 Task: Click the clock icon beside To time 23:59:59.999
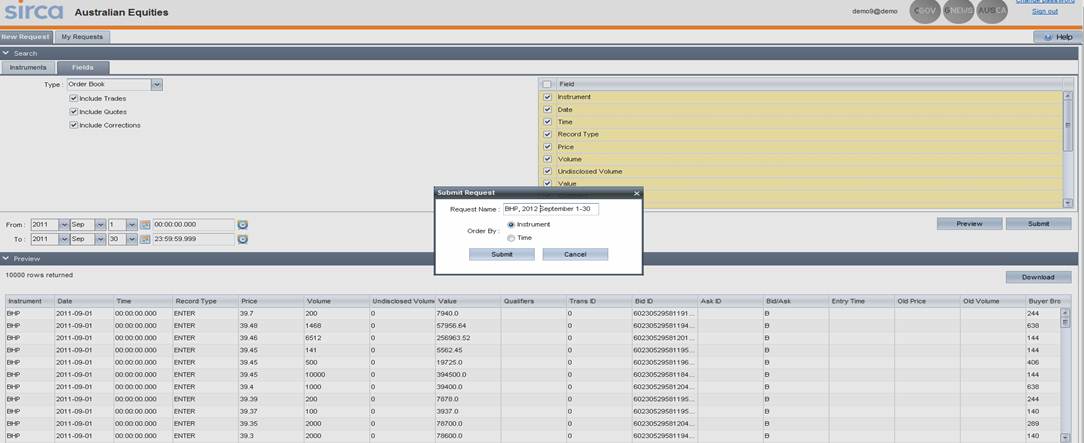point(243,239)
